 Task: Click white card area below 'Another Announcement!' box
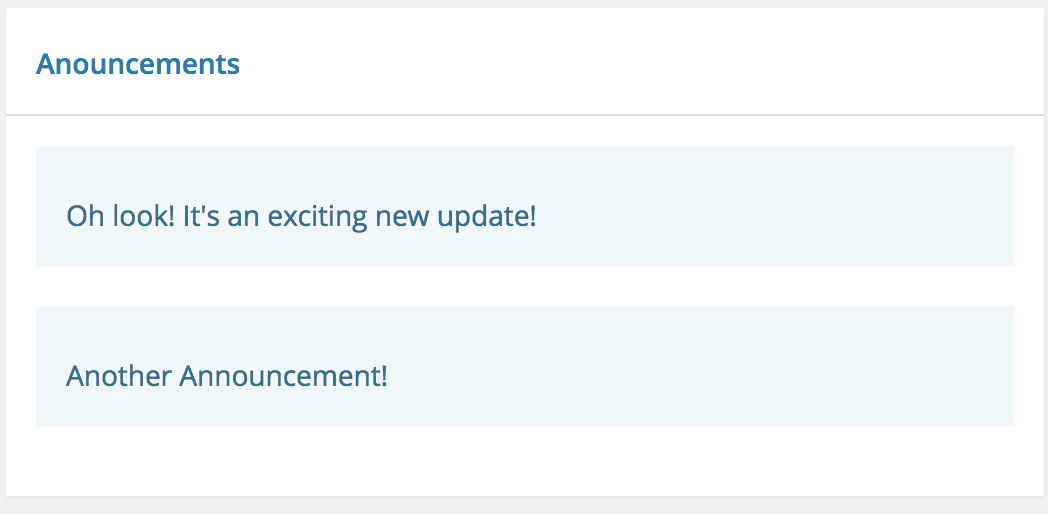point(525,461)
